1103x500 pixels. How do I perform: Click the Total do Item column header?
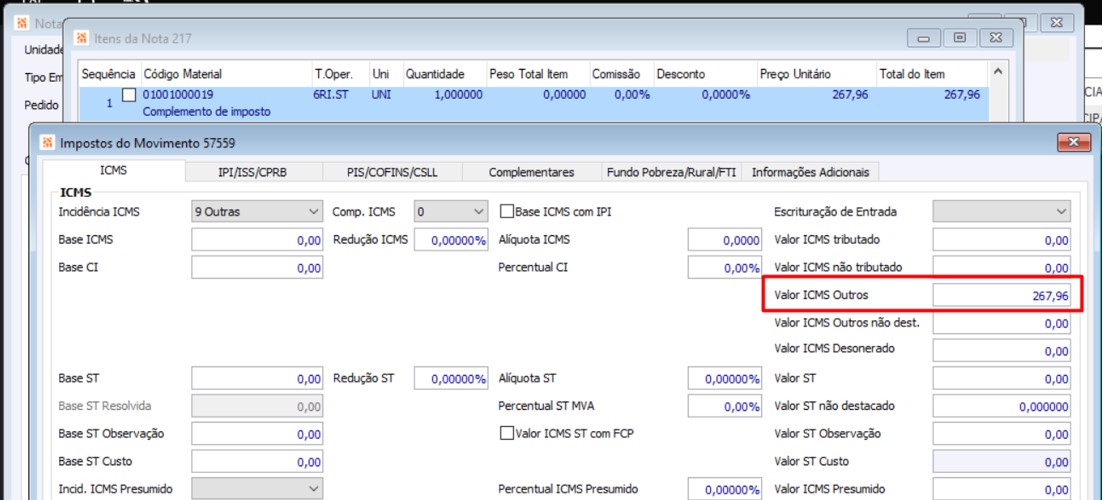[x=932, y=74]
